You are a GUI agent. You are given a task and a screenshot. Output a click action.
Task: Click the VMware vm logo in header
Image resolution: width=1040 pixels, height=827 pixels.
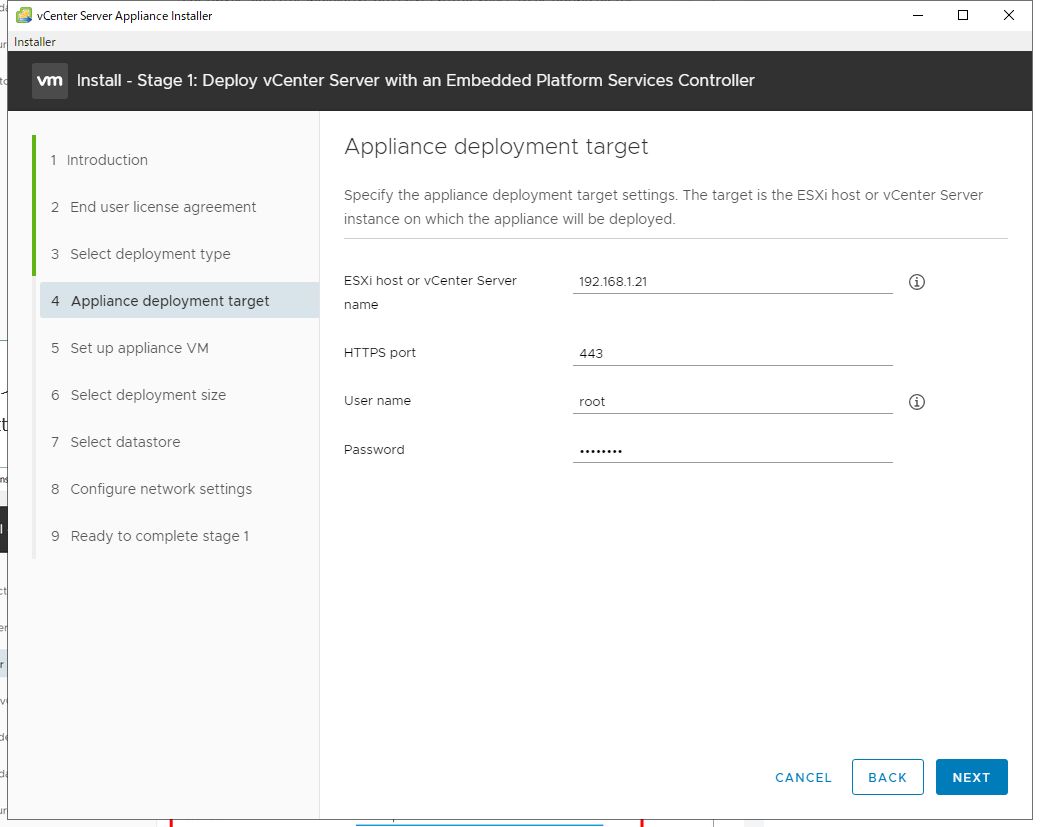50,80
